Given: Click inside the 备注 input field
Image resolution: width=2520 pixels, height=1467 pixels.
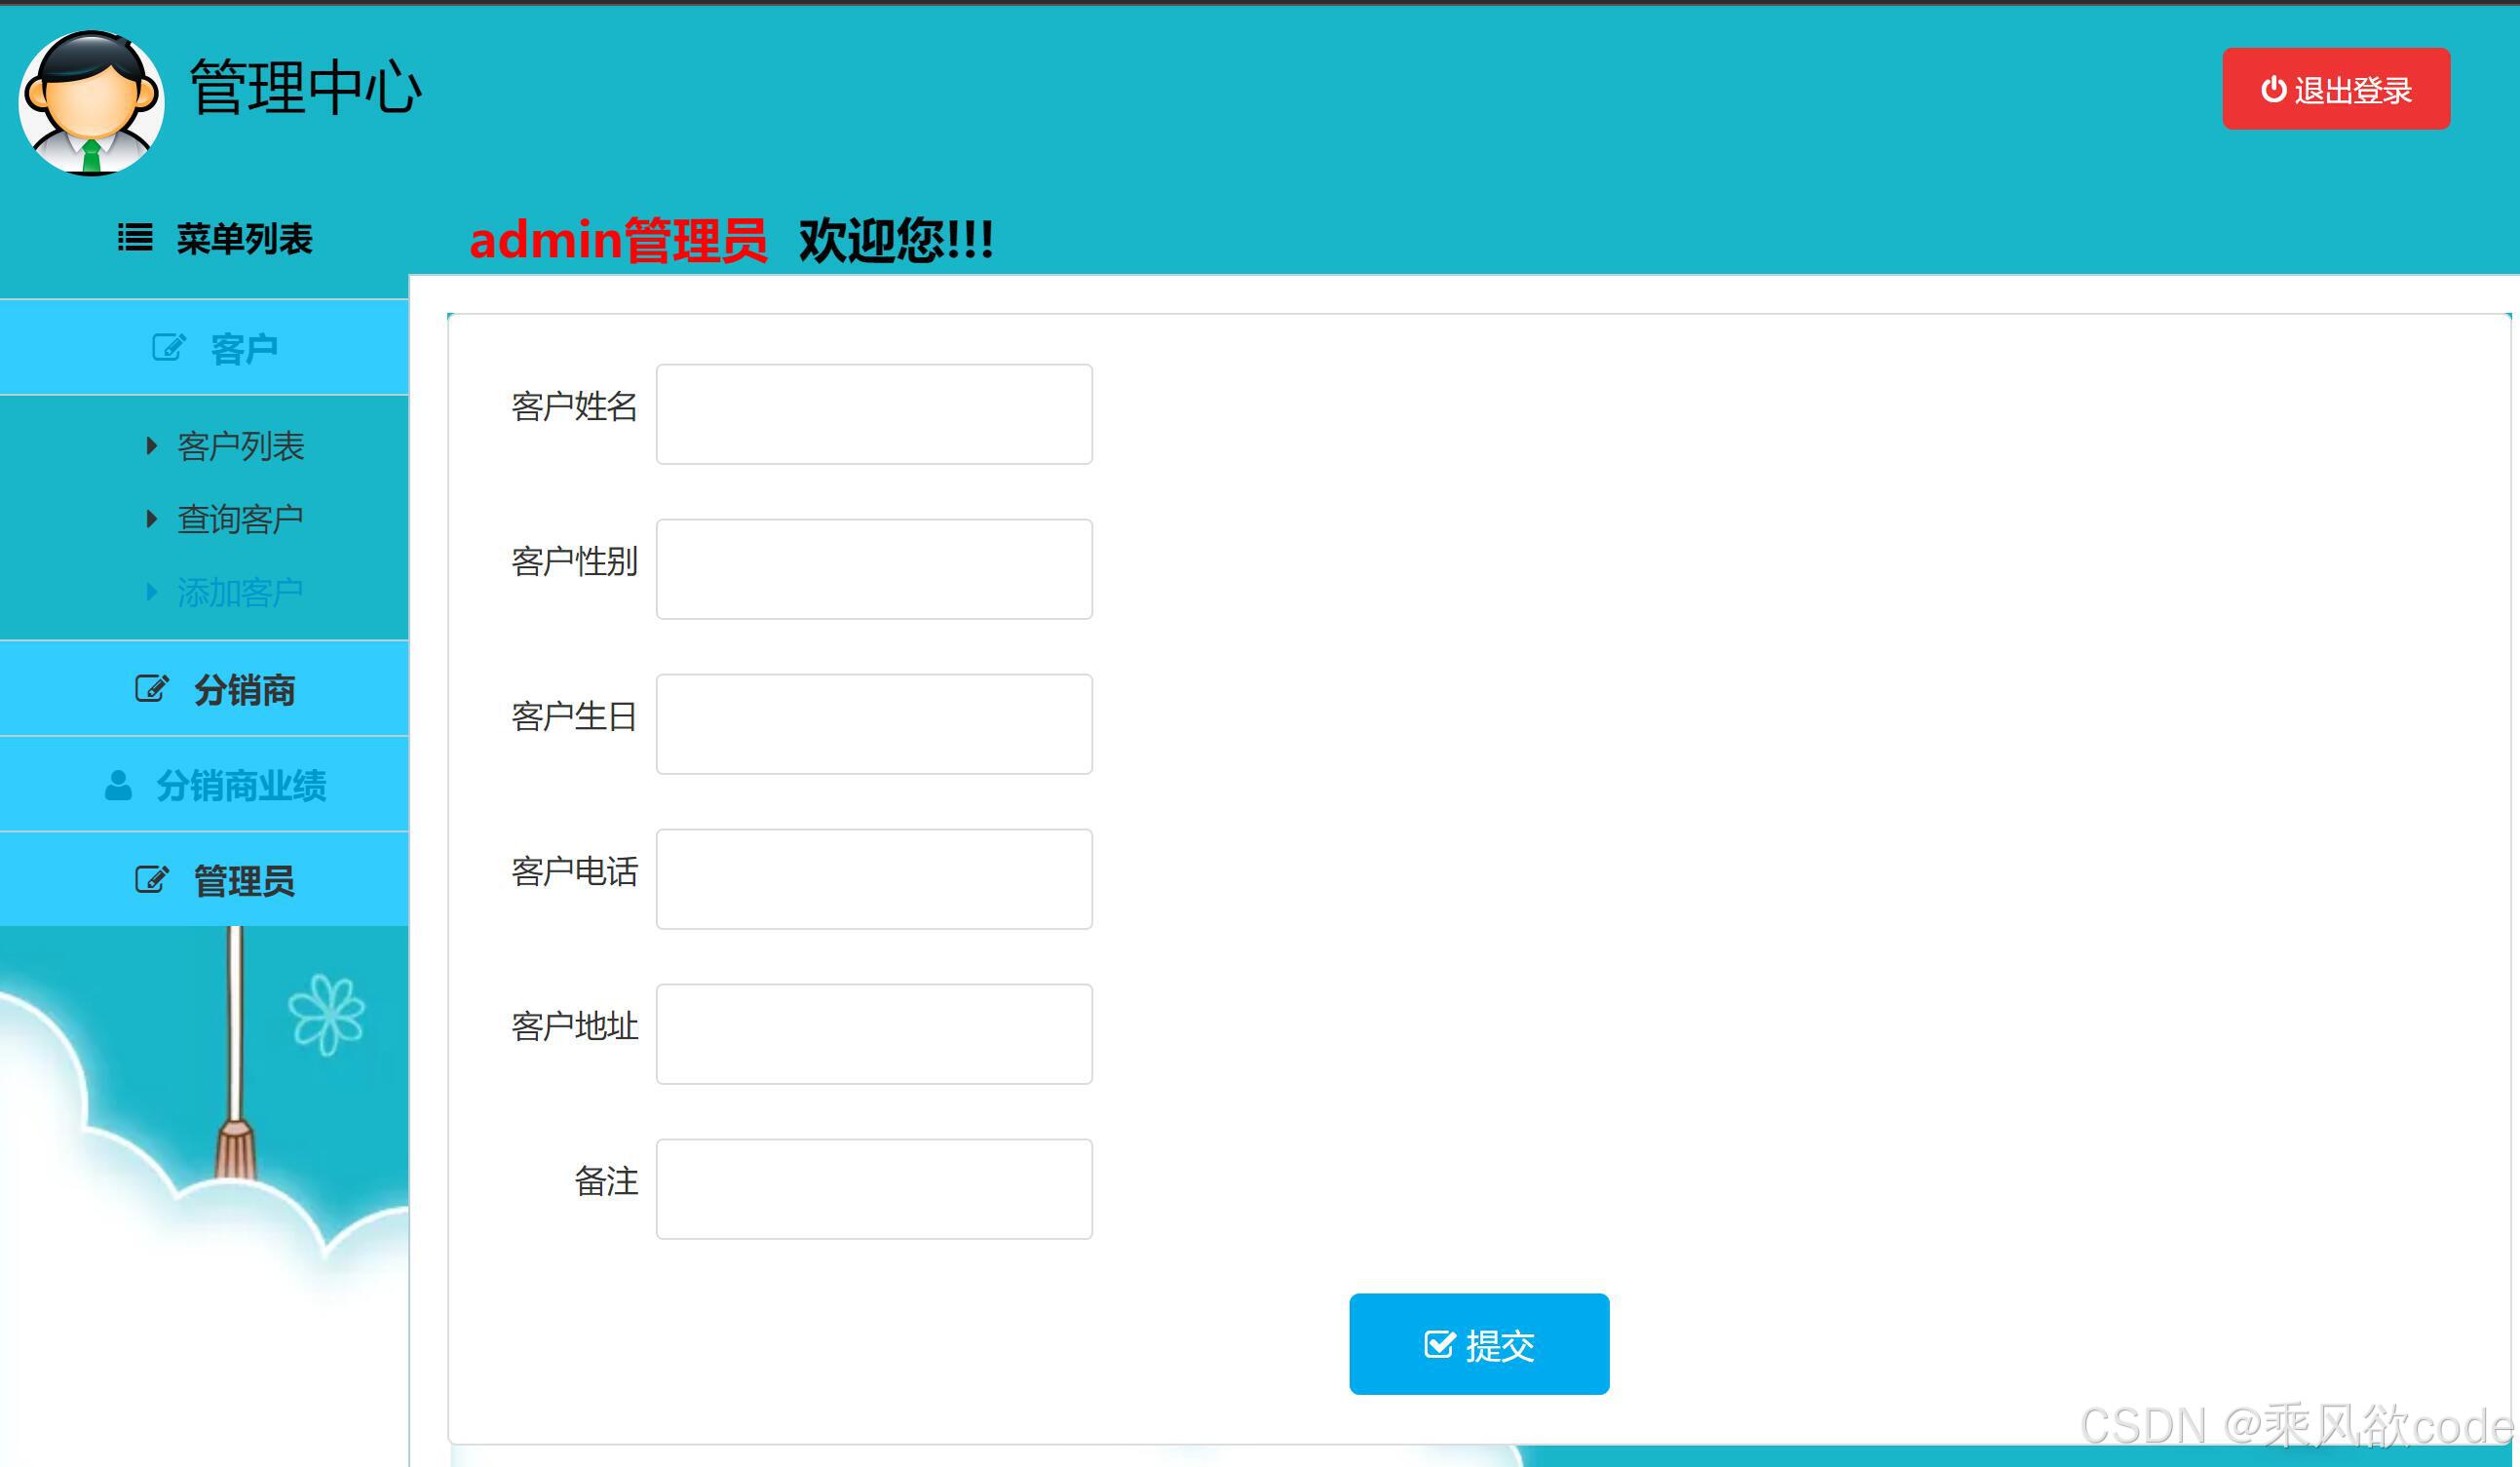Looking at the screenshot, I should [873, 1188].
